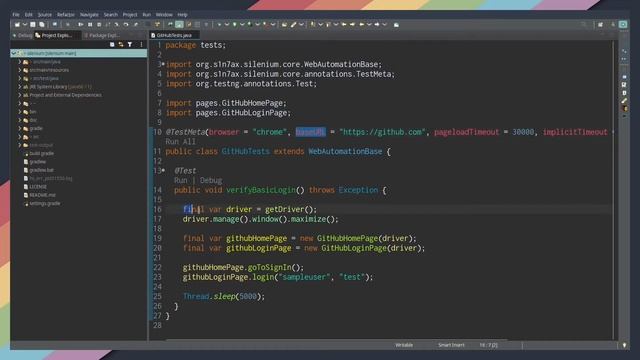
Task: Click the green Run launch icon
Action: [x=234, y=24]
